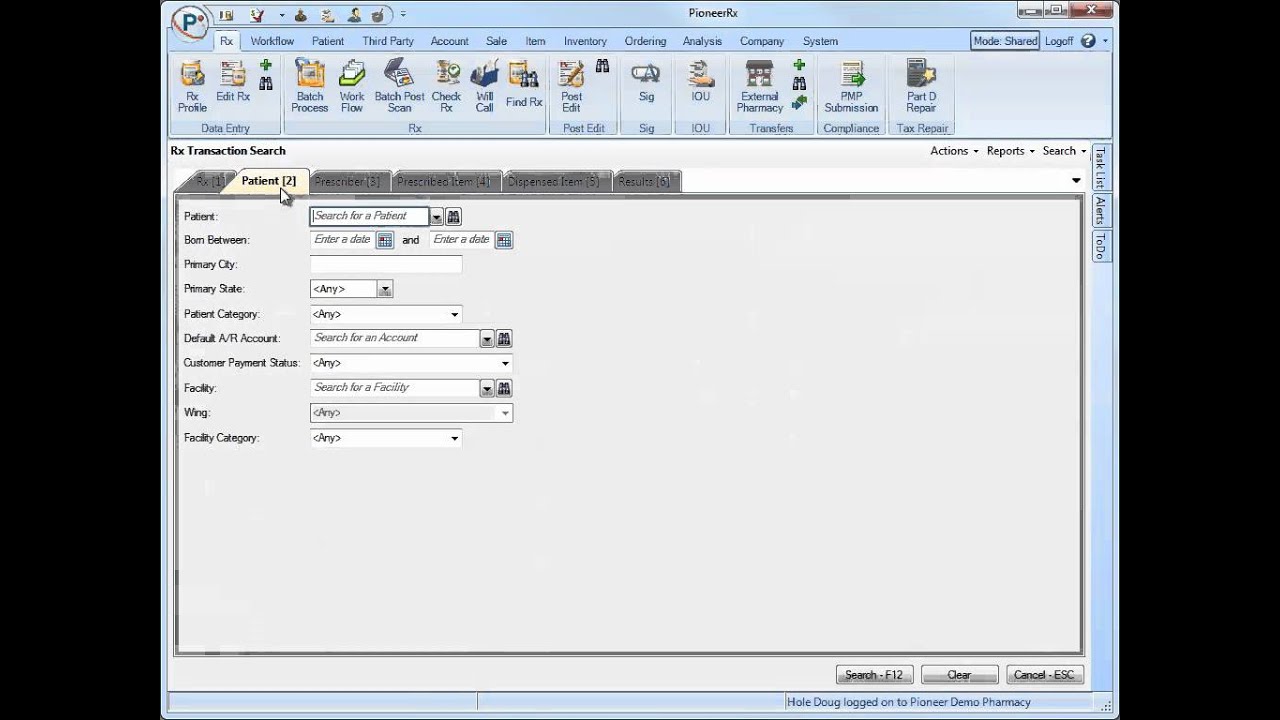Screen dimensions: 1280x720
Task: Click the binoculars in Transfers group
Action: tap(799, 84)
